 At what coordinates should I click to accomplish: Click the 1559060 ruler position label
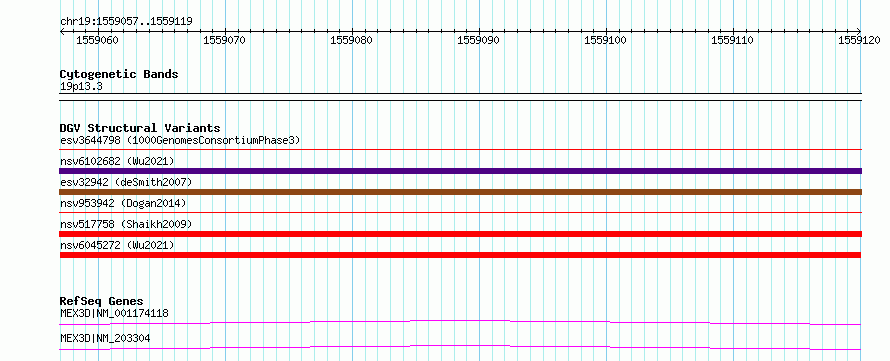[x=97, y=40]
